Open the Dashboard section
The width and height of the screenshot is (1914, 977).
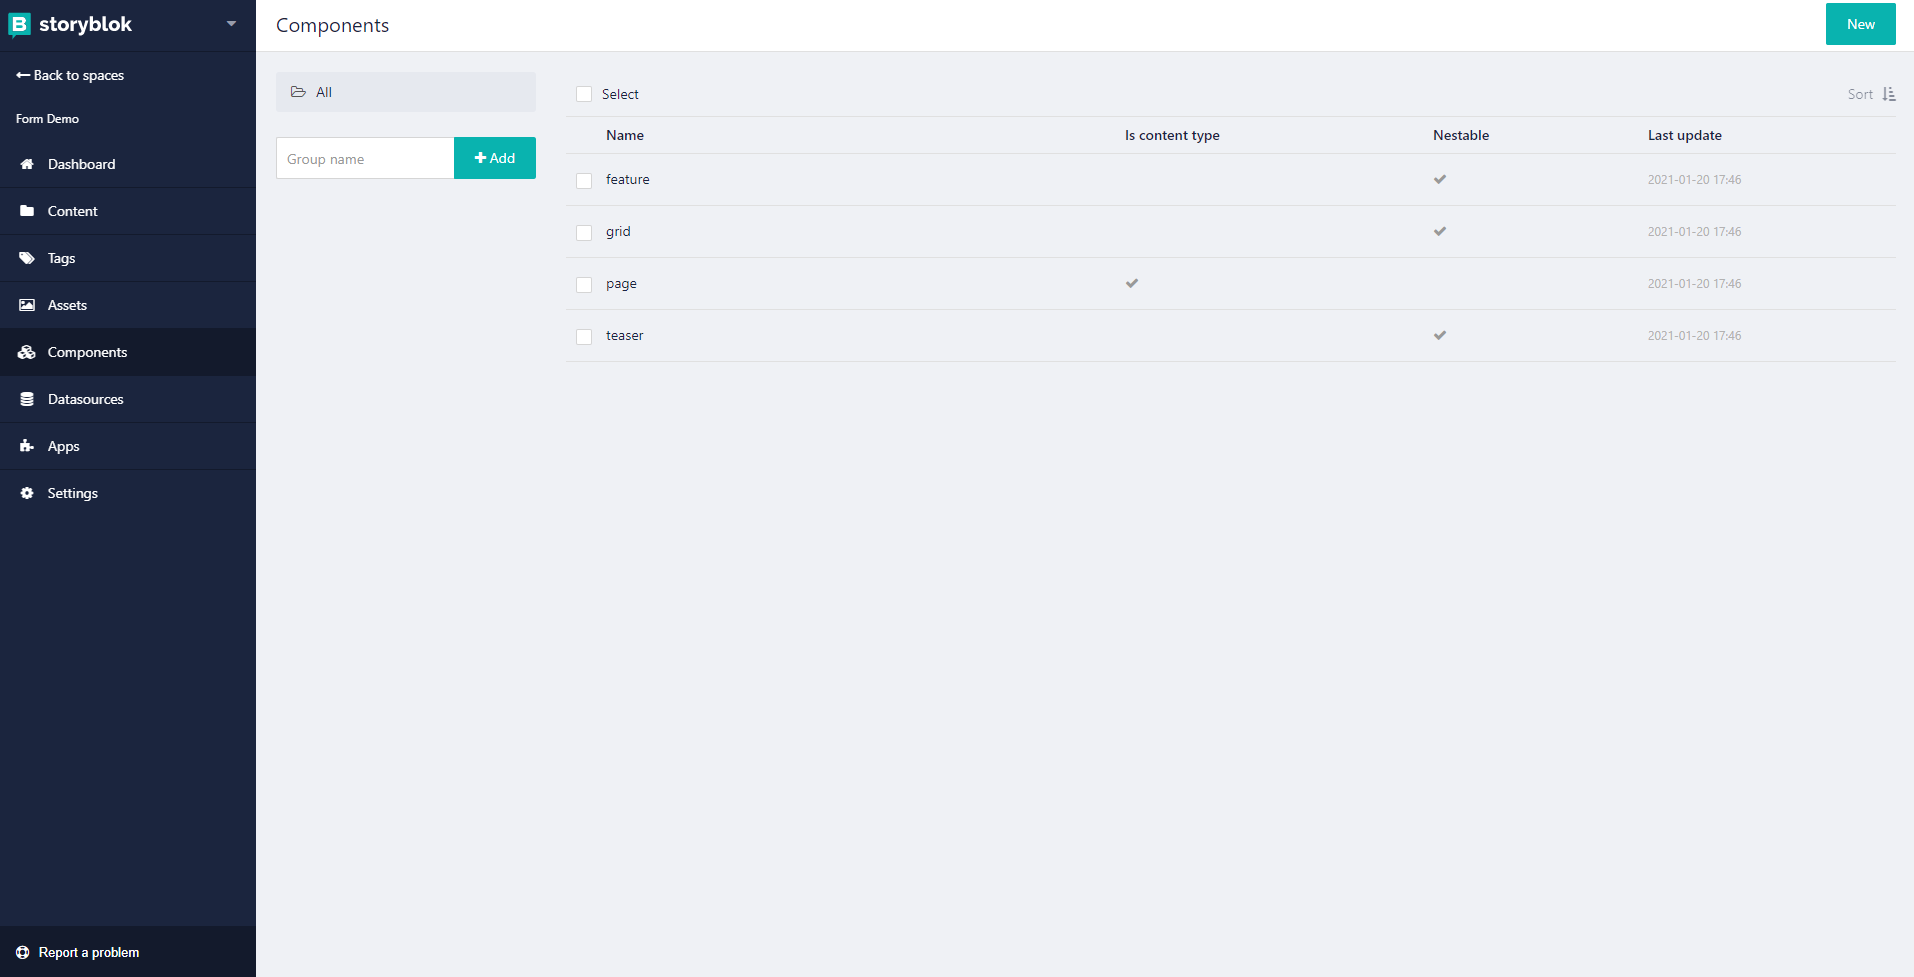pyautogui.click(x=81, y=164)
